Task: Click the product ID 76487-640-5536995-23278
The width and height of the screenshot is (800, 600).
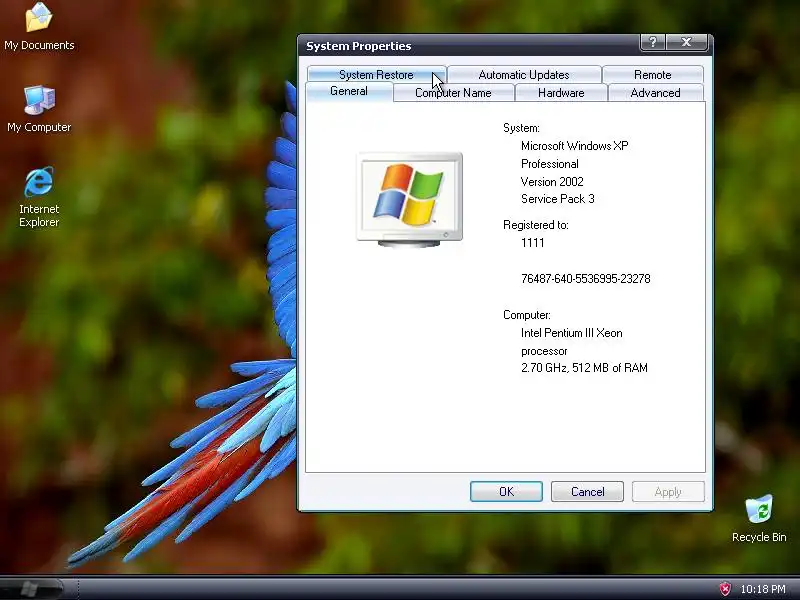Action: point(586,279)
